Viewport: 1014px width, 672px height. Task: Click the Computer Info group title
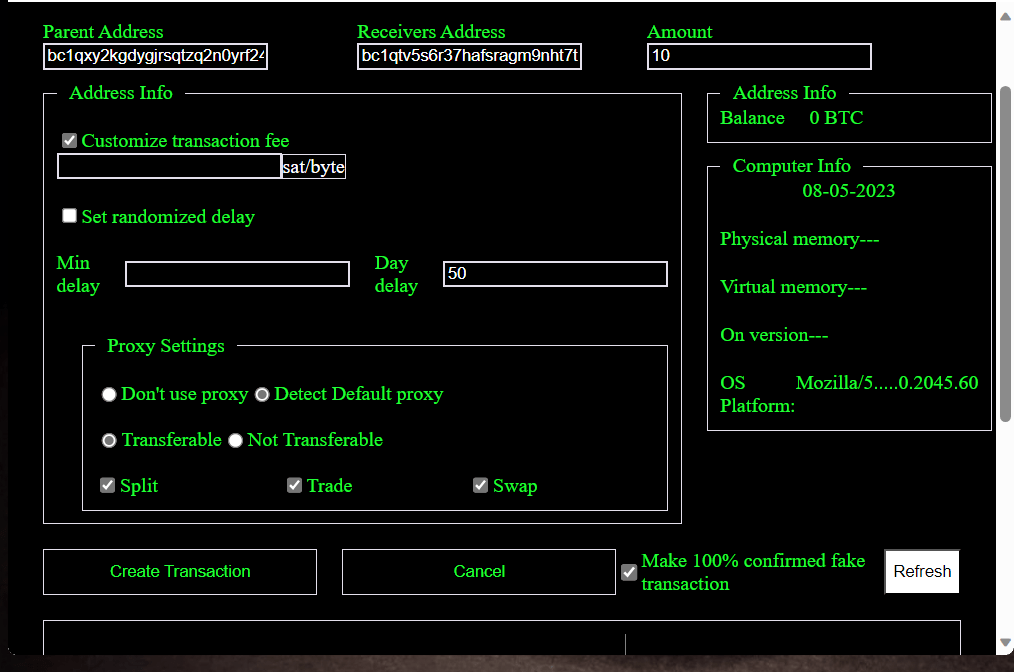pyautogui.click(x=792, y=166)
